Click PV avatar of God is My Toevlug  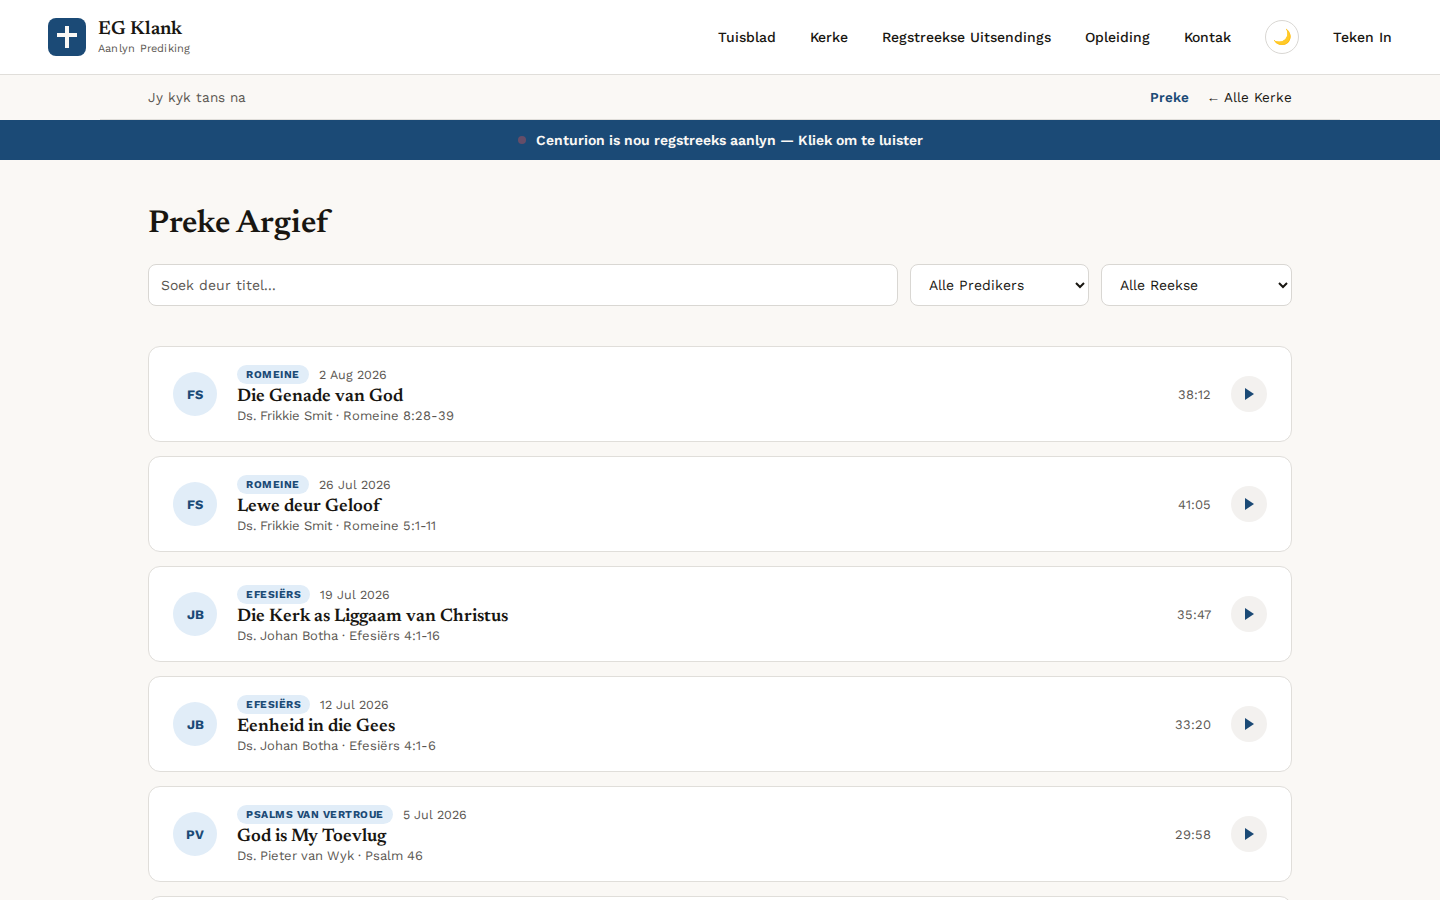point(195,834)
